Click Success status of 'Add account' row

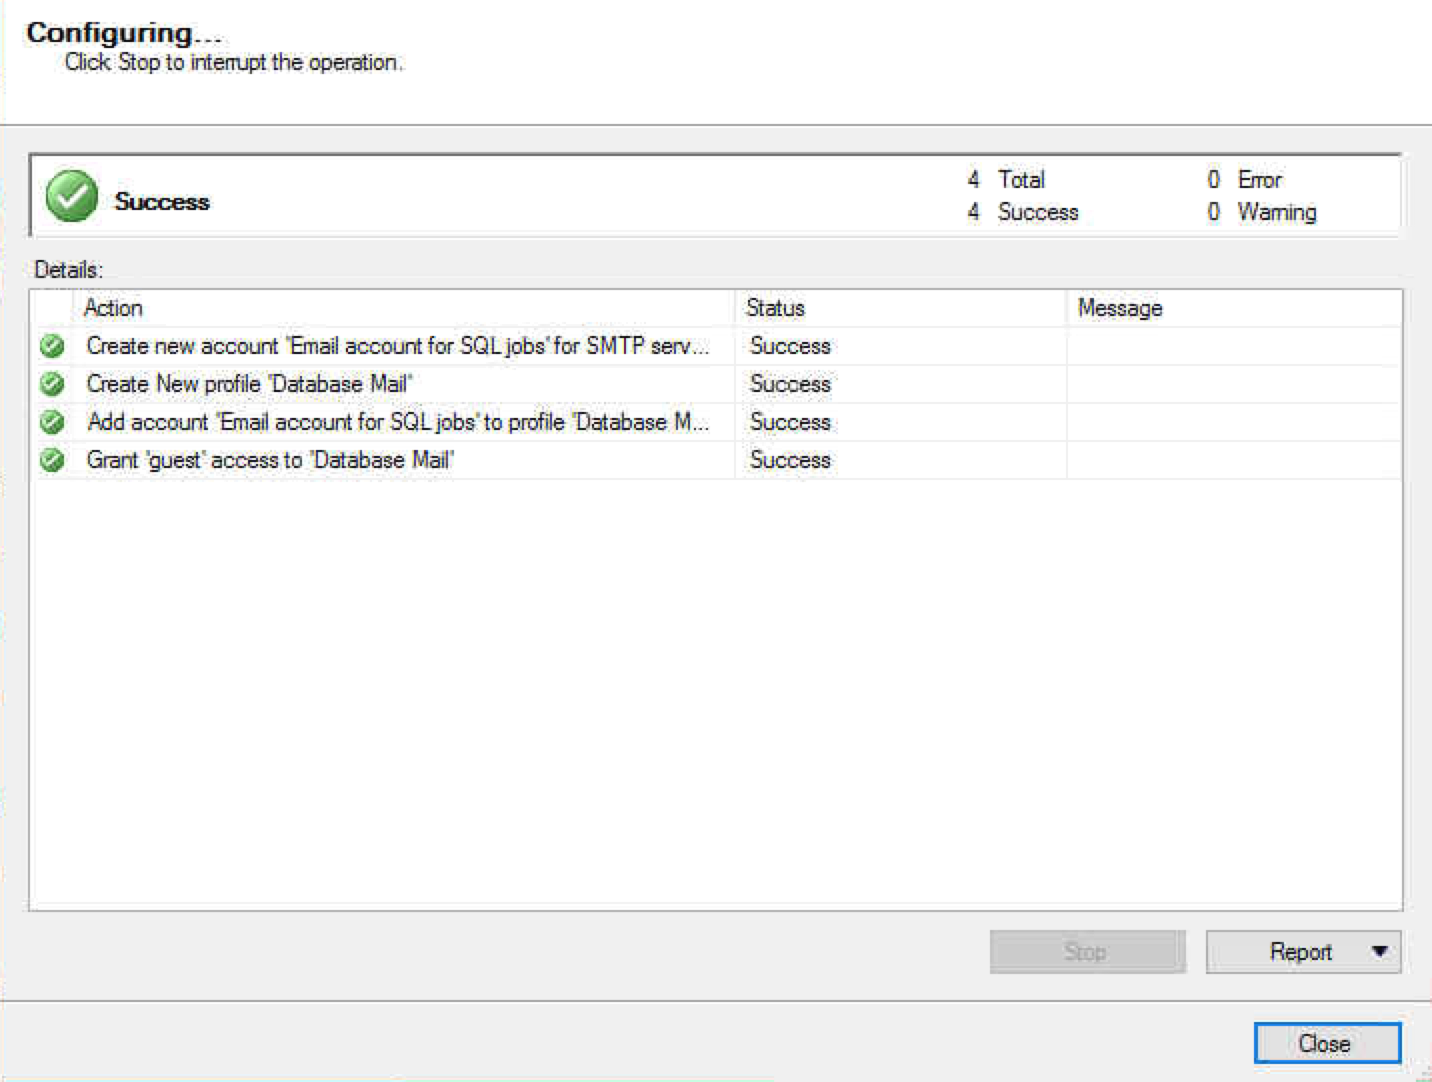tap(790, 422)
